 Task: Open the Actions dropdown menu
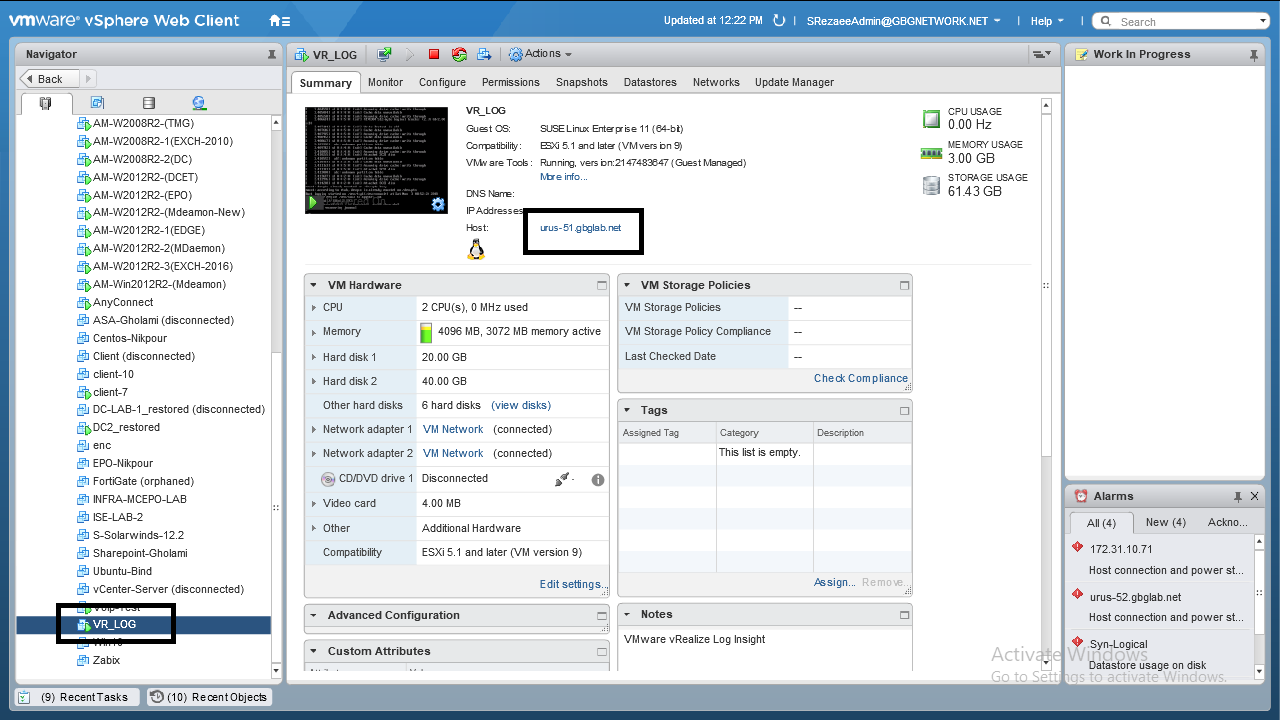(x=541, y=54)
